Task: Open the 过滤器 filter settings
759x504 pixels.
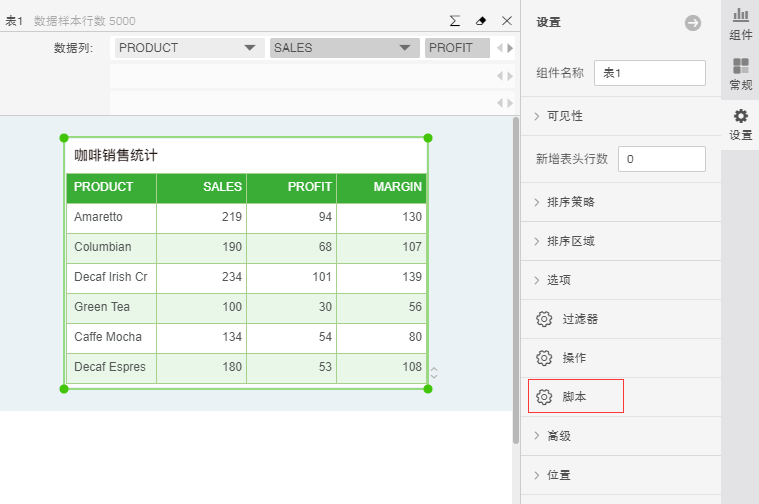Action: coord(580,319)
